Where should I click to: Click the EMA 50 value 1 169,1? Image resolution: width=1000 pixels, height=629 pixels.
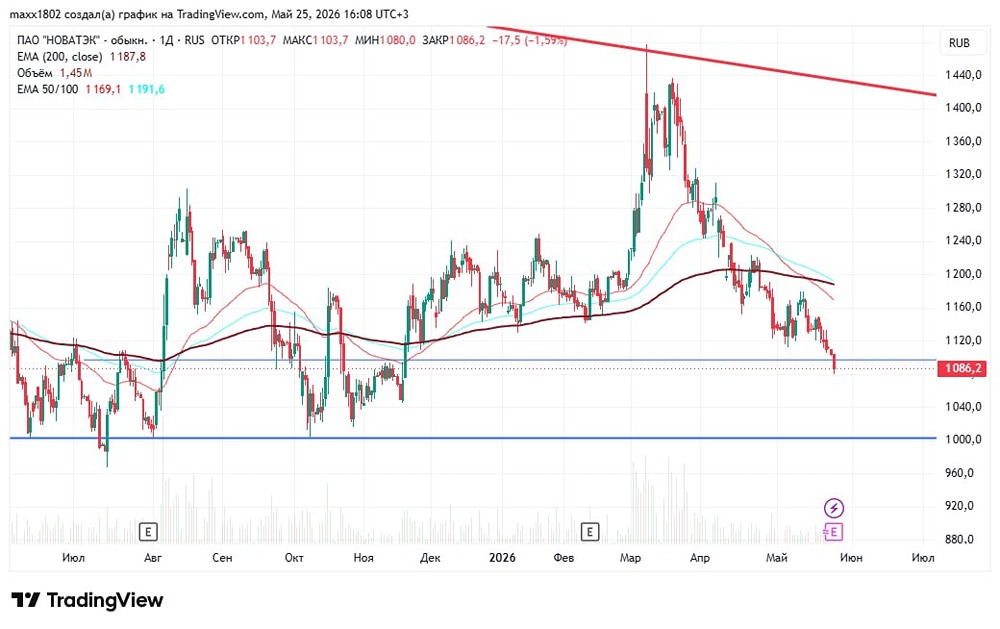(103, 89)
